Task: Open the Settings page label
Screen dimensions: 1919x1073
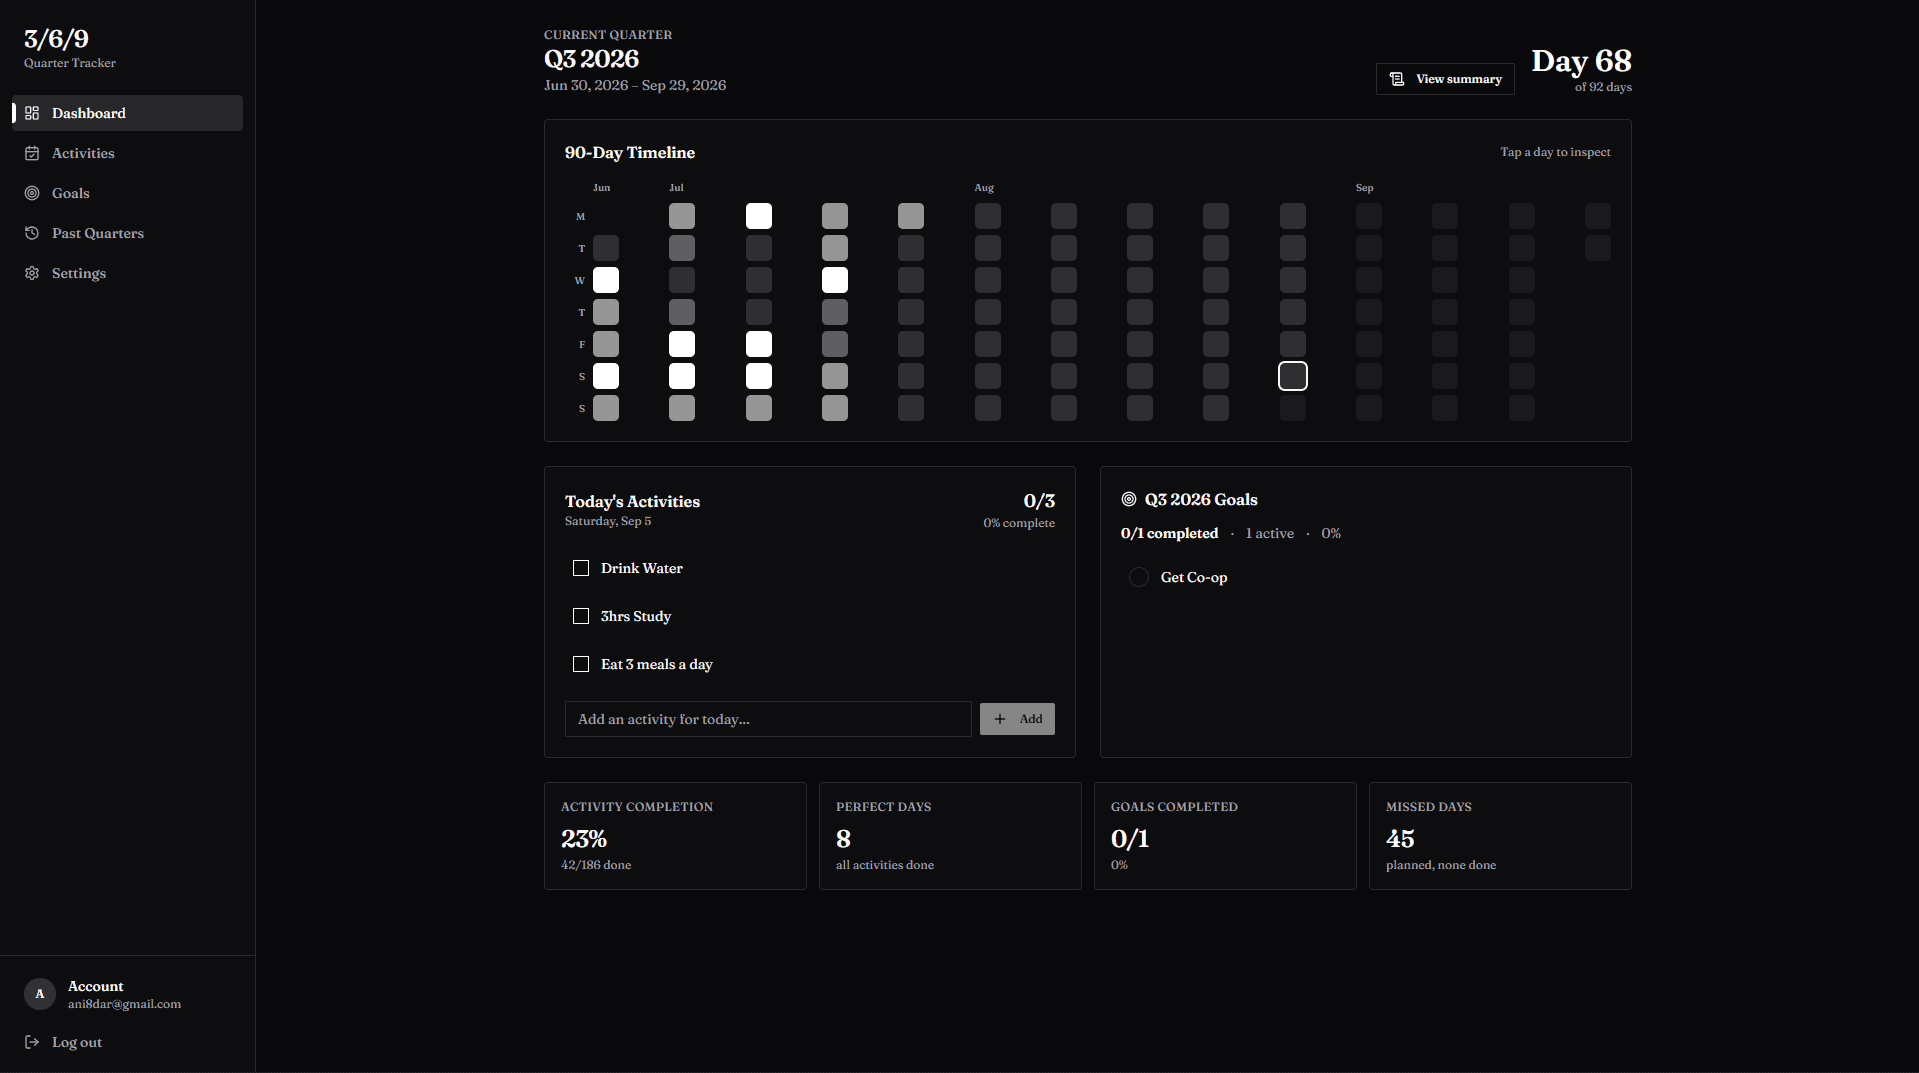Action: click(x=79, y=273)
